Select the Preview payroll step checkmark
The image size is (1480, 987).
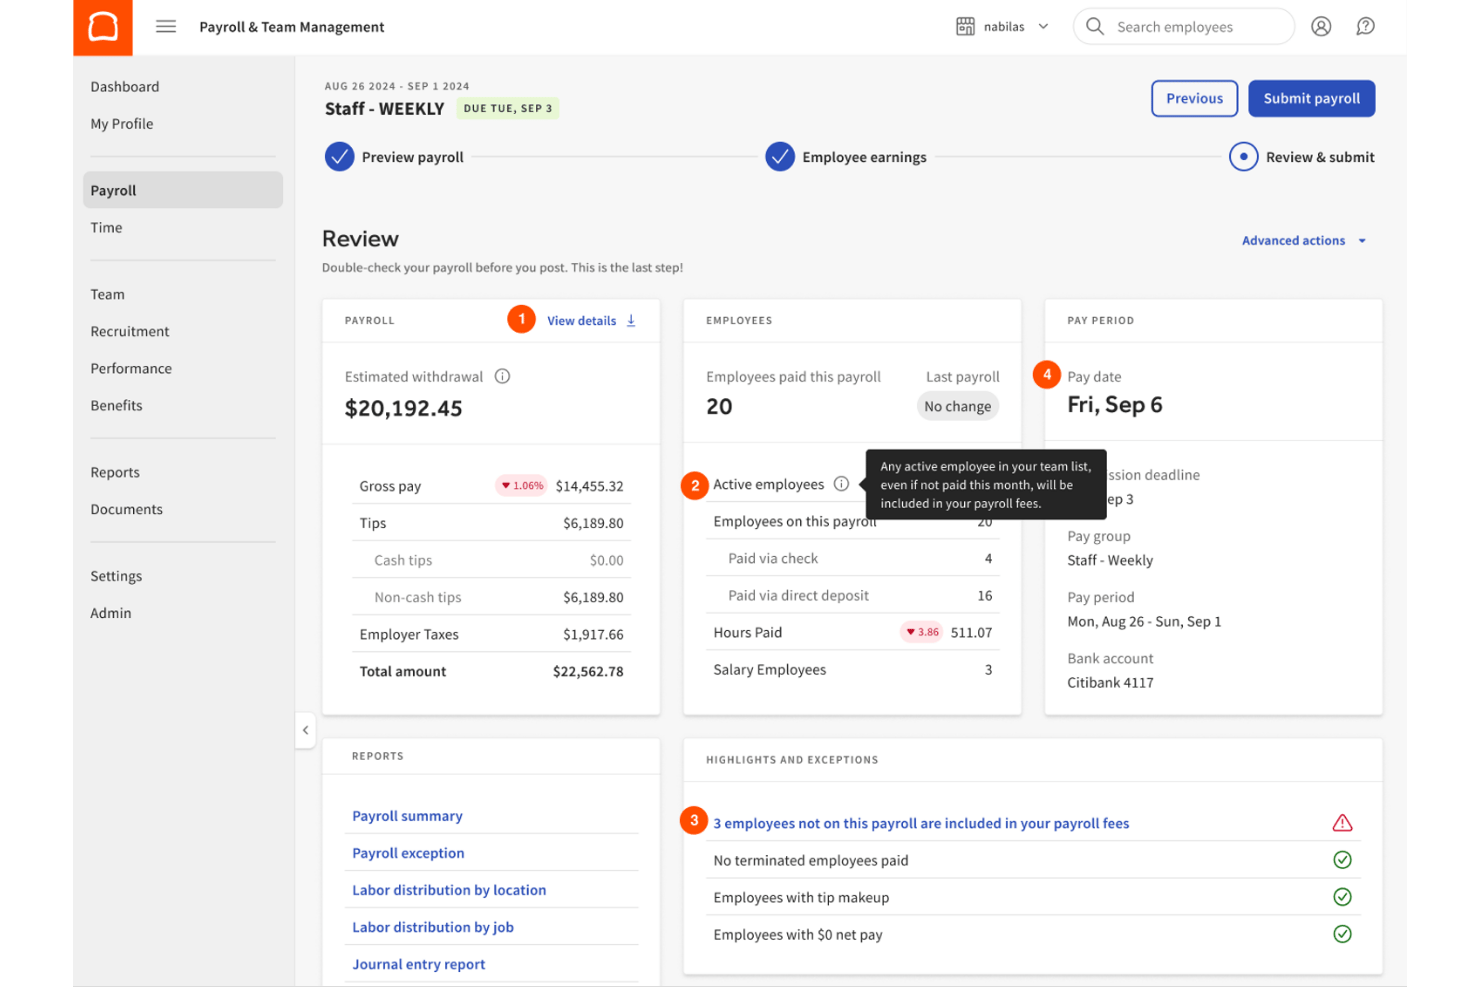coord(339,157)
